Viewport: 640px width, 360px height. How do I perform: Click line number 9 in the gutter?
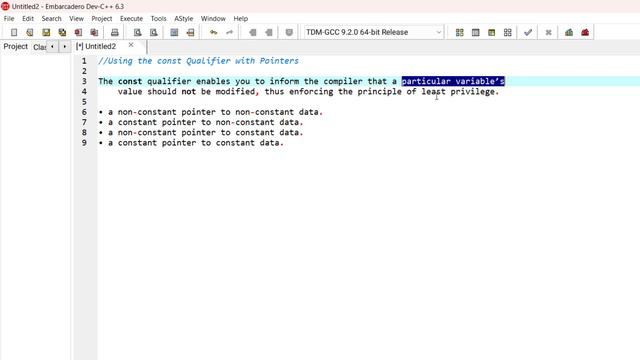[x=84, y=142]
